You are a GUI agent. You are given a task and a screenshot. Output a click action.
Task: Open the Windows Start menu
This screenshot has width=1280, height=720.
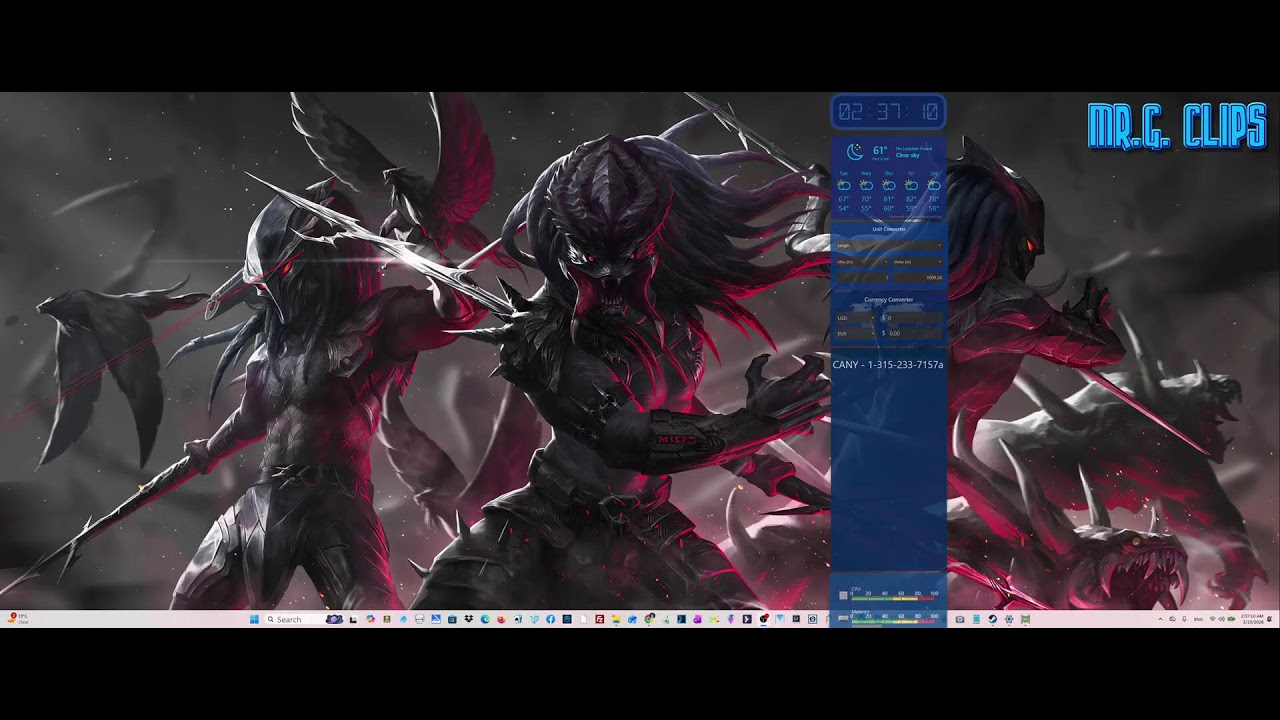tap(254, 619)
